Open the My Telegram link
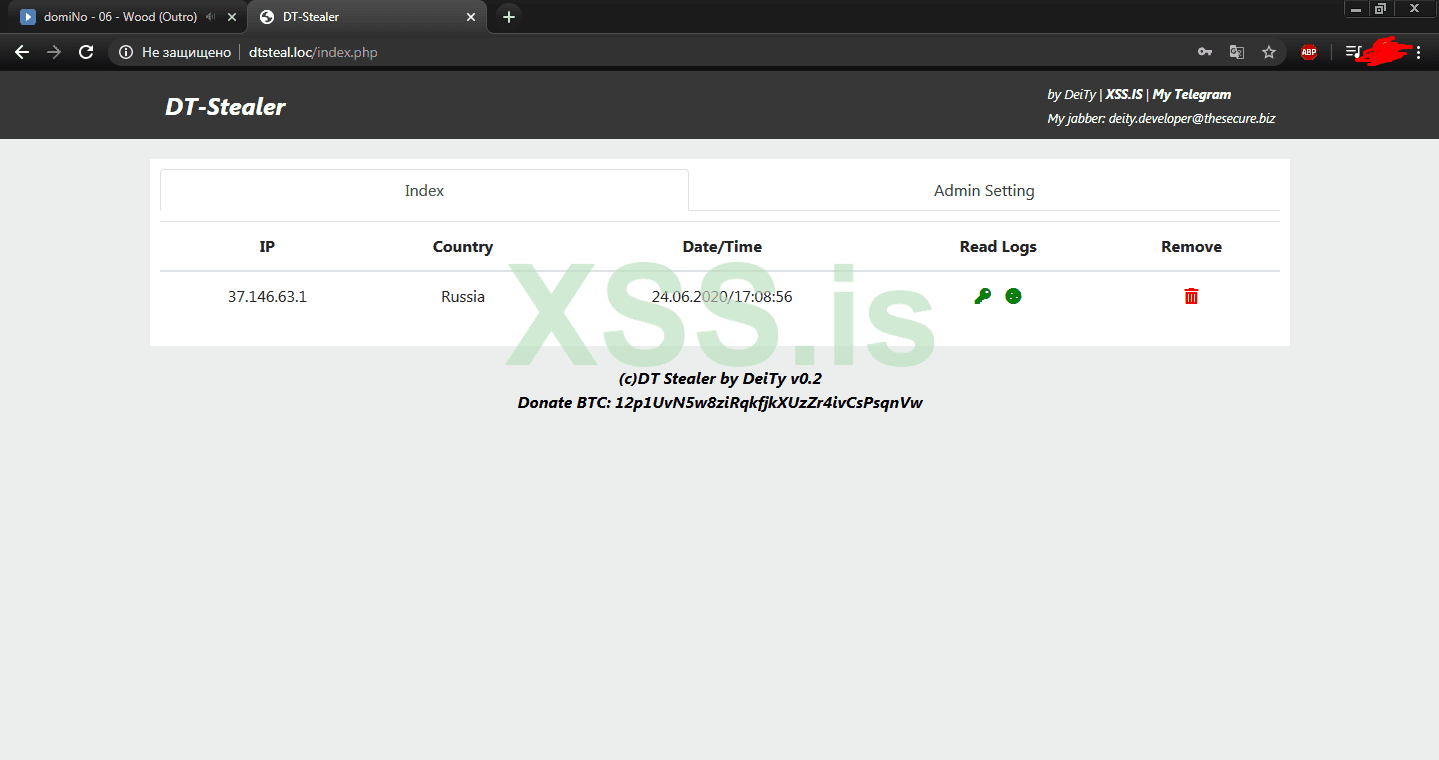1439x760 pixels. [x=1192, y=94]
